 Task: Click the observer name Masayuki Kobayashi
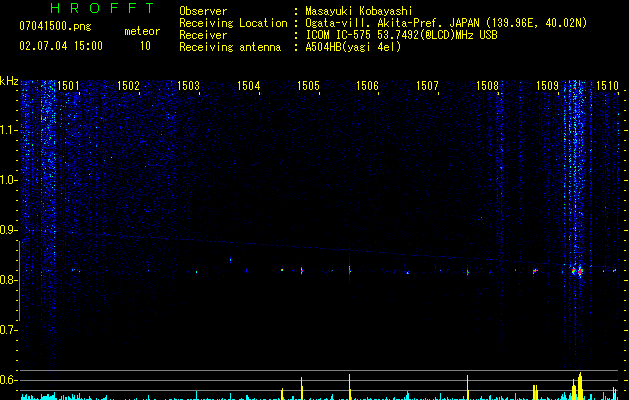[x=358, y=11]
